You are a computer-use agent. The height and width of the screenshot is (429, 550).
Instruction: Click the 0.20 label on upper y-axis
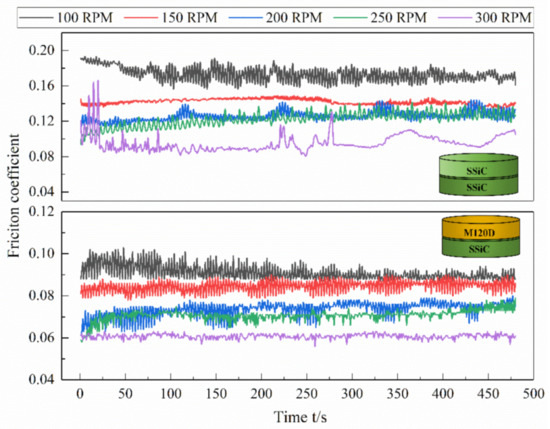coord(42,50)
